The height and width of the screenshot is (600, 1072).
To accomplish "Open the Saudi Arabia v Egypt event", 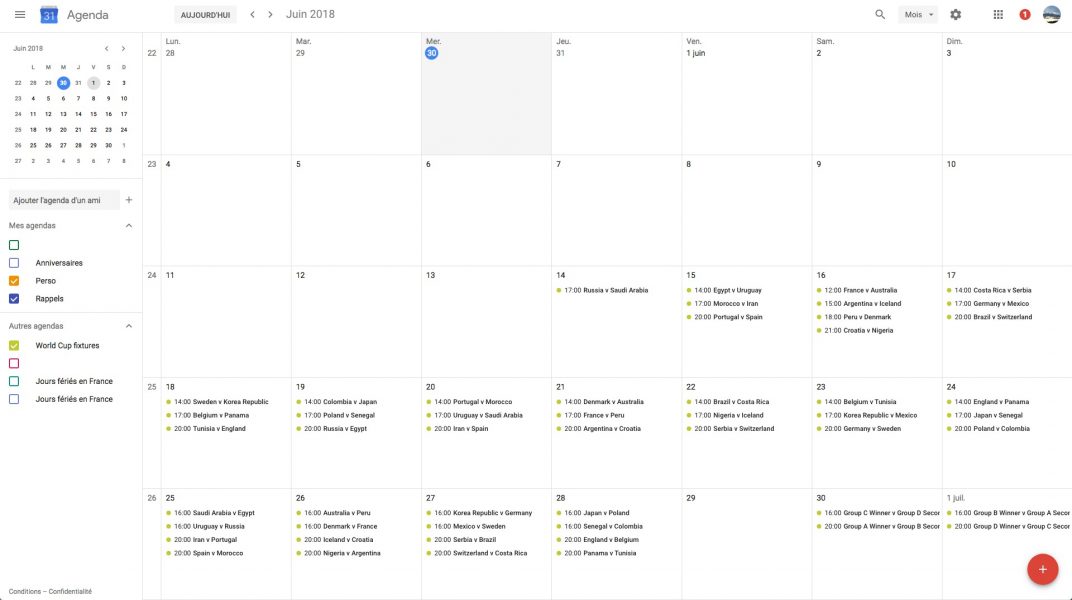I will click(x=210, y=513).
